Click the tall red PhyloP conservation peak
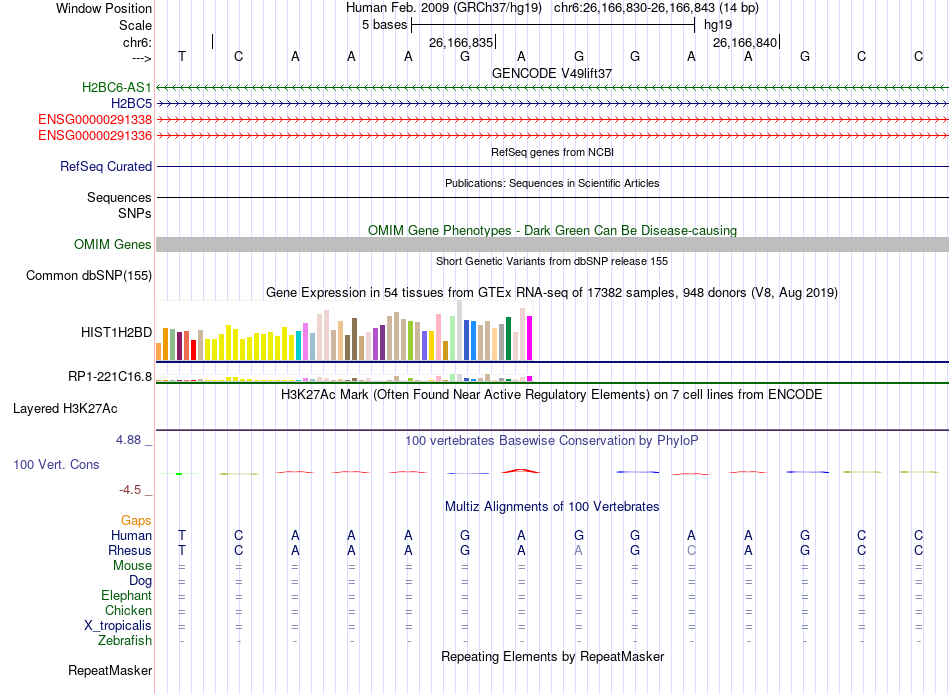This screenshot has height=694, width=950. click(x=521, y=470)
